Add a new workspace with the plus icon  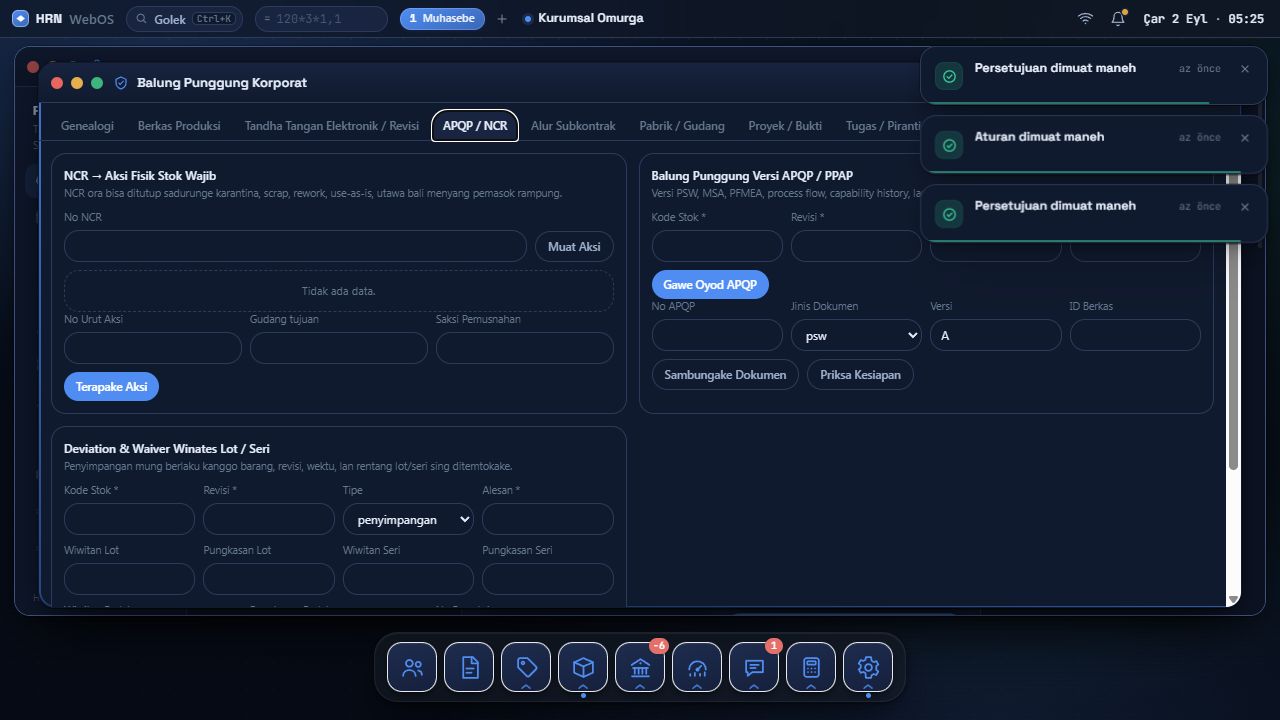tap(502, 19)
